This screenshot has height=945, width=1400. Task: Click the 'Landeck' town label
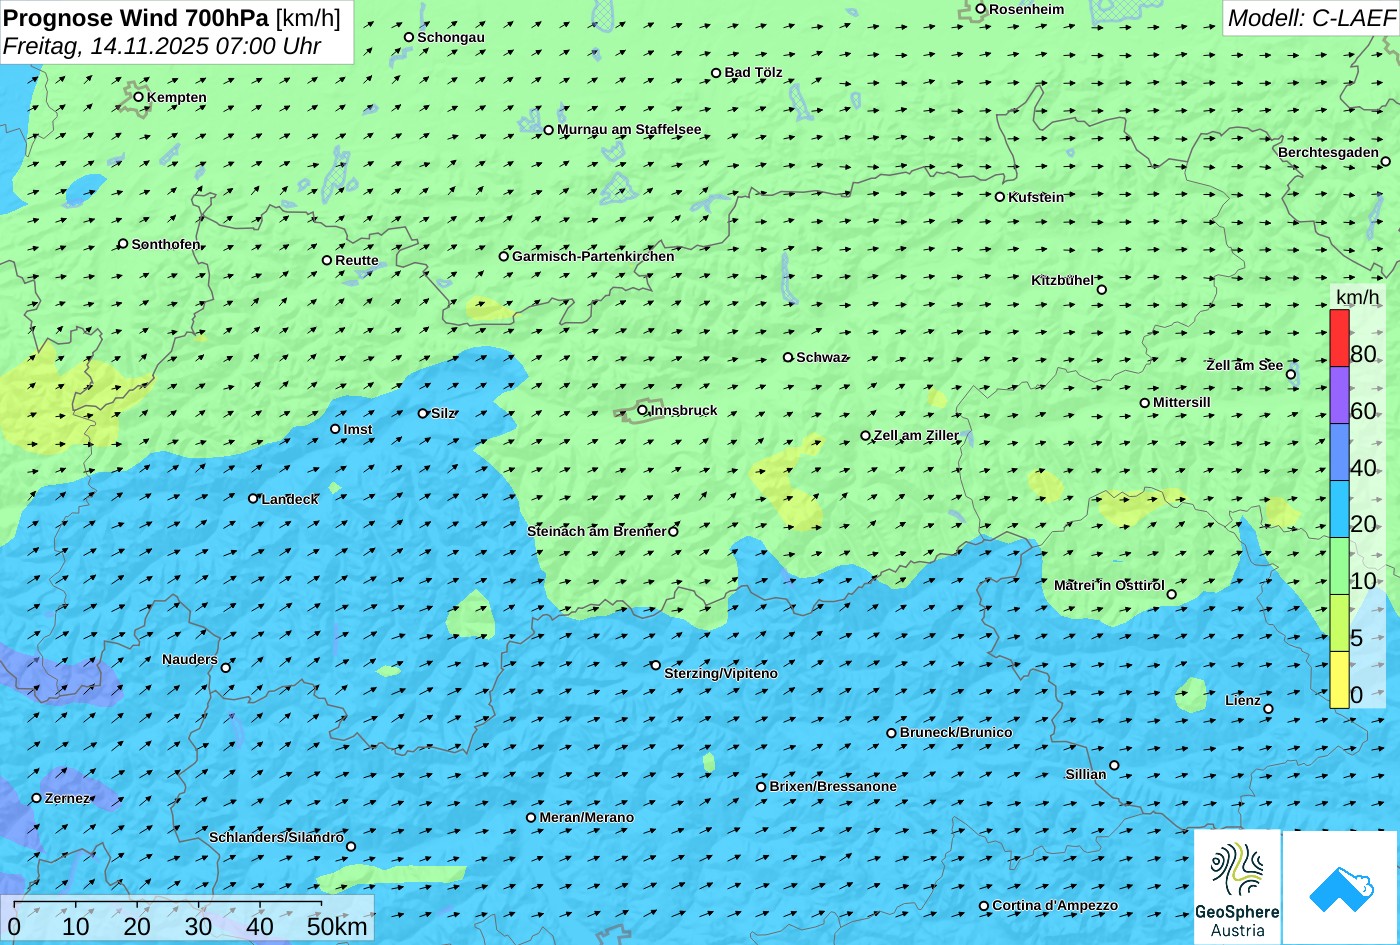click(x=290, y=499)
